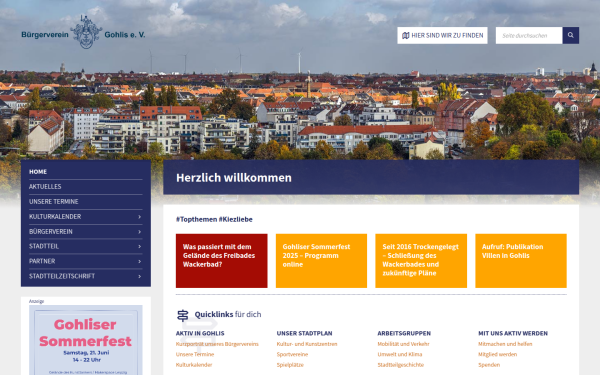Click Mitmachen und helfen link
This screenshot has height=375, width=600.
[505, 344]
